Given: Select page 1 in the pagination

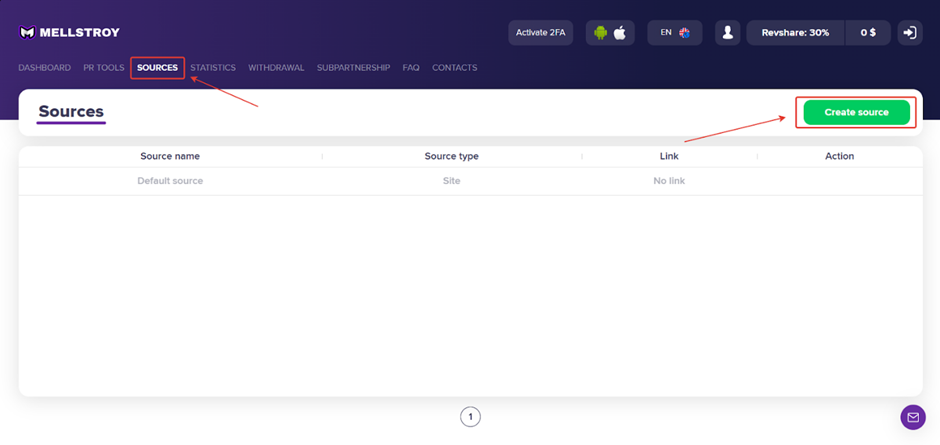Looking at the screenshot, I should coord(470,417).
